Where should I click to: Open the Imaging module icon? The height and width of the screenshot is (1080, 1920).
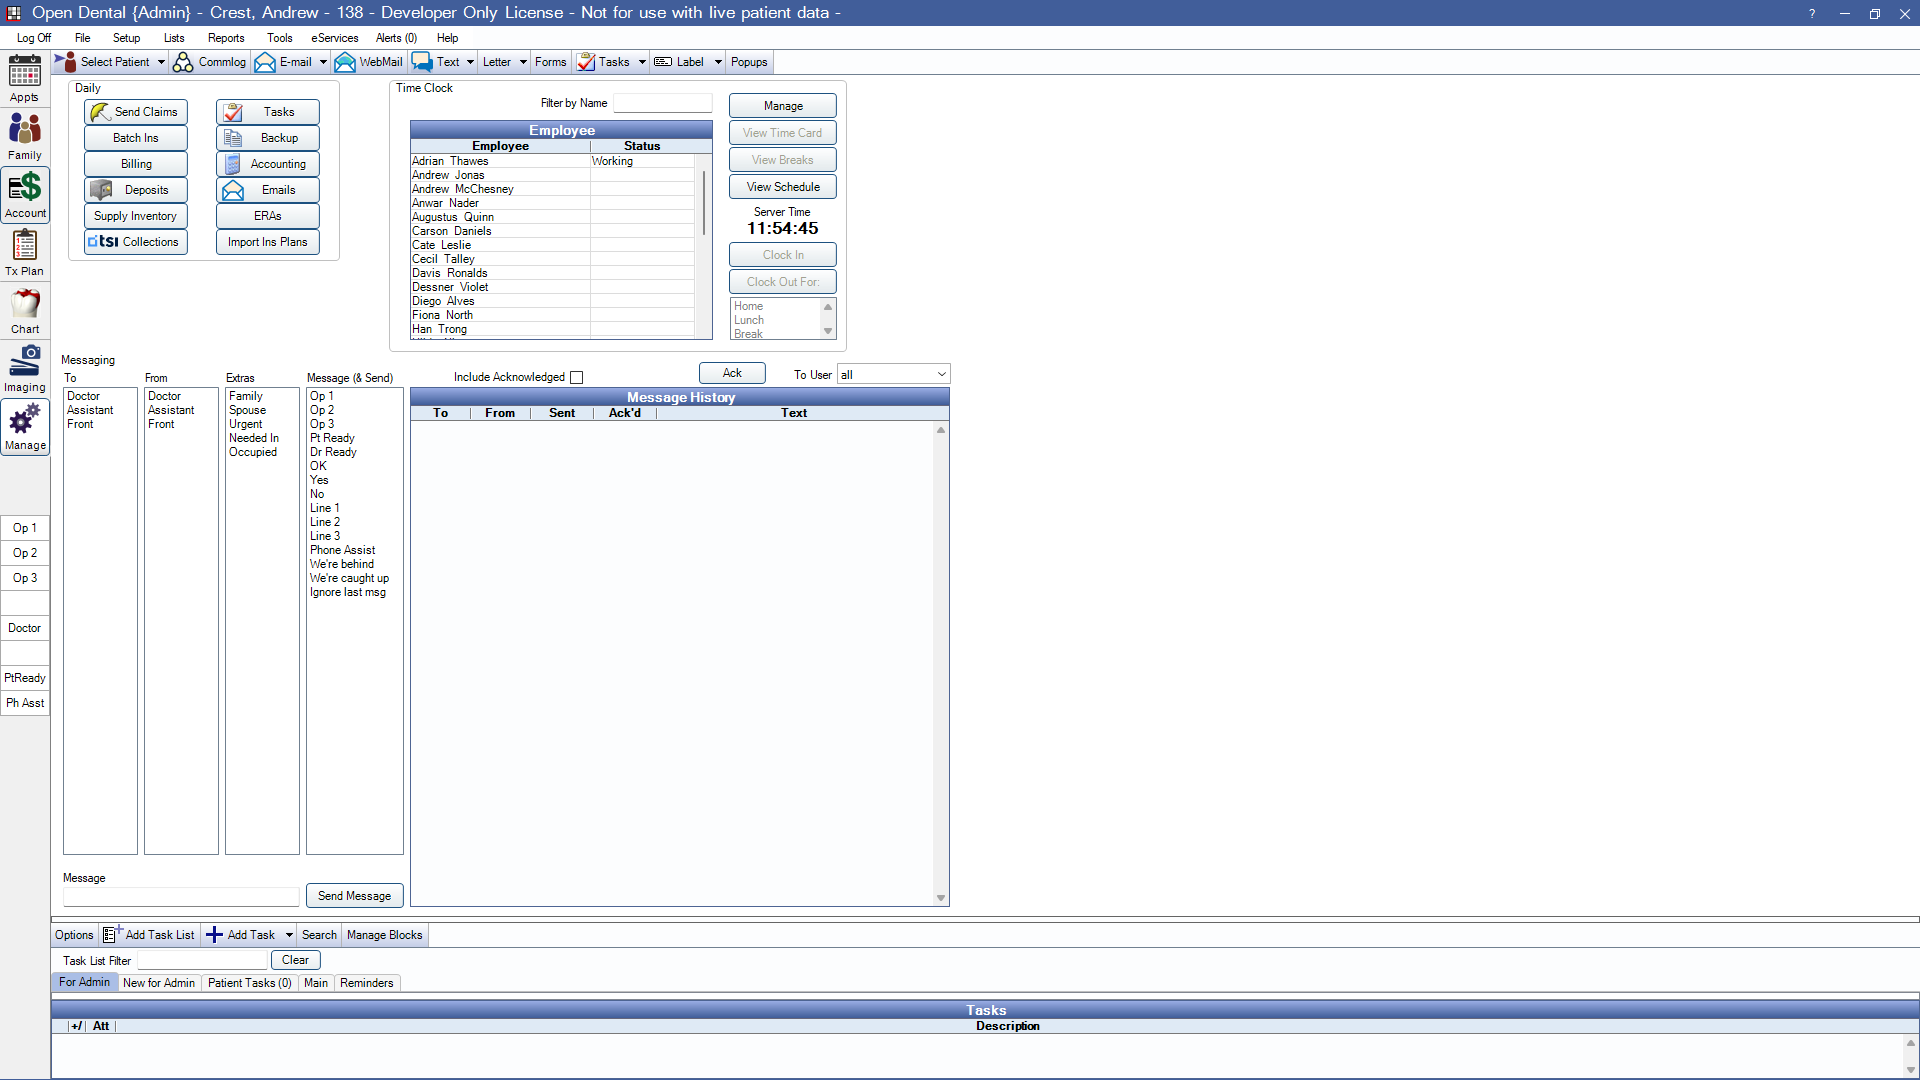pos(25,368)
